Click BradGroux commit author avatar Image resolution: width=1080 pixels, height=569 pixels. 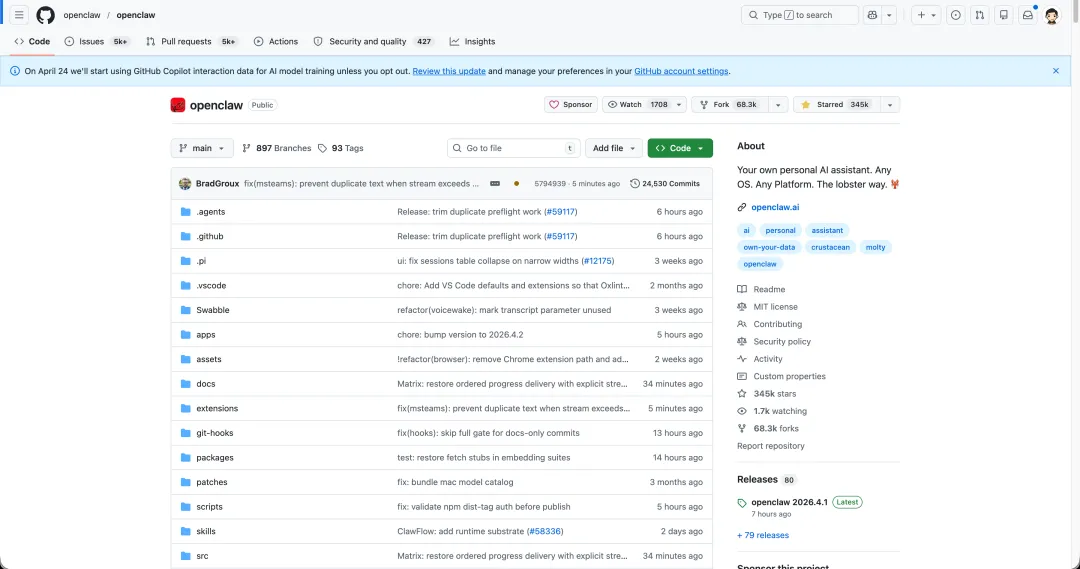185,183
